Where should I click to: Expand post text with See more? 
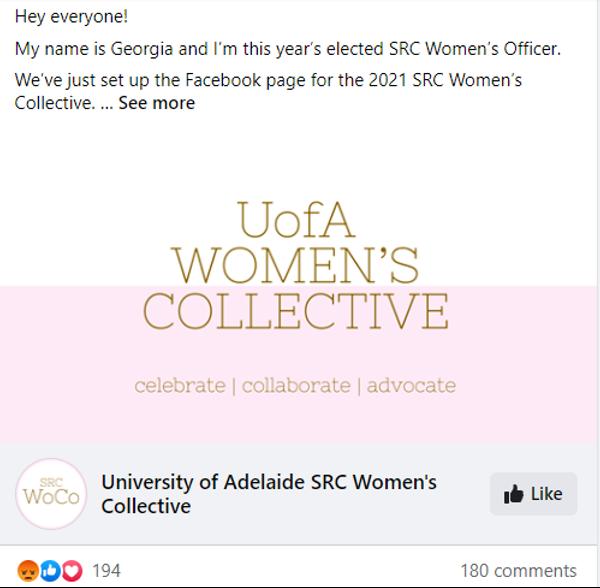pyautogui.click(x=157, y=103)
